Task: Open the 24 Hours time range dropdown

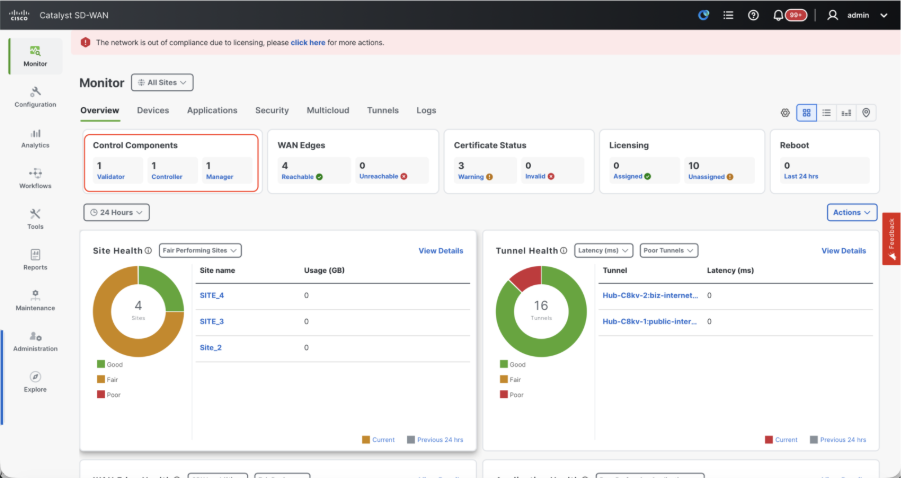Action: point(117,212)
